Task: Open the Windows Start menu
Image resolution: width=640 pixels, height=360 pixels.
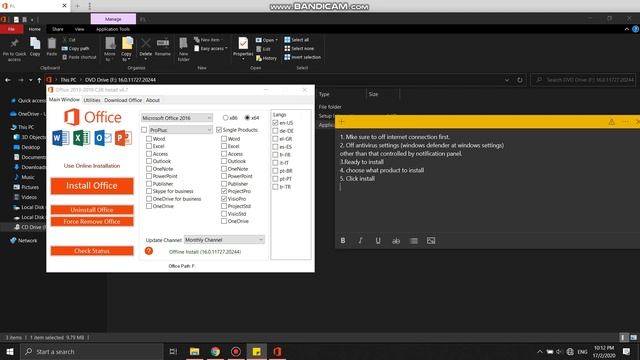Action: (x=10, y=351)
